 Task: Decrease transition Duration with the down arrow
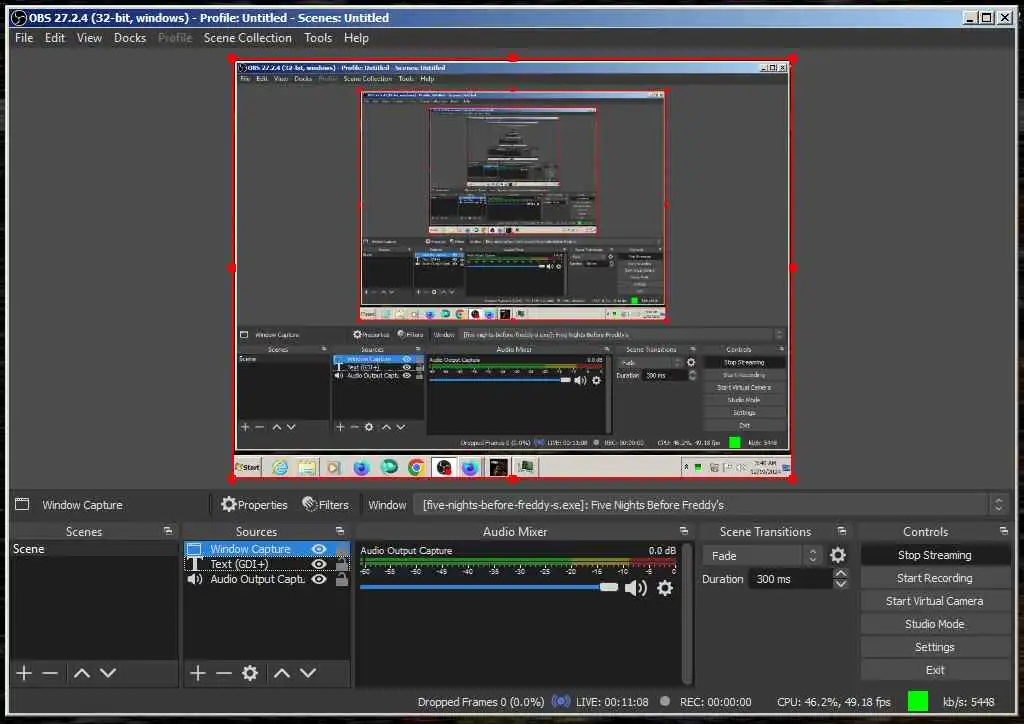(x=841, y=584)
